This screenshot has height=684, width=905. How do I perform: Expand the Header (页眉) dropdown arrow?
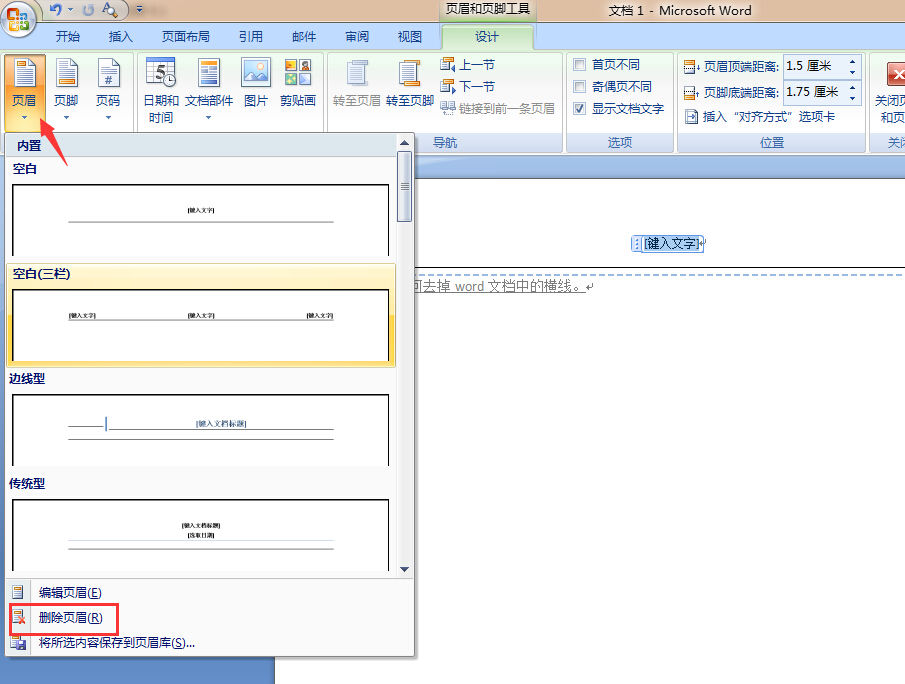click(24, 117)
